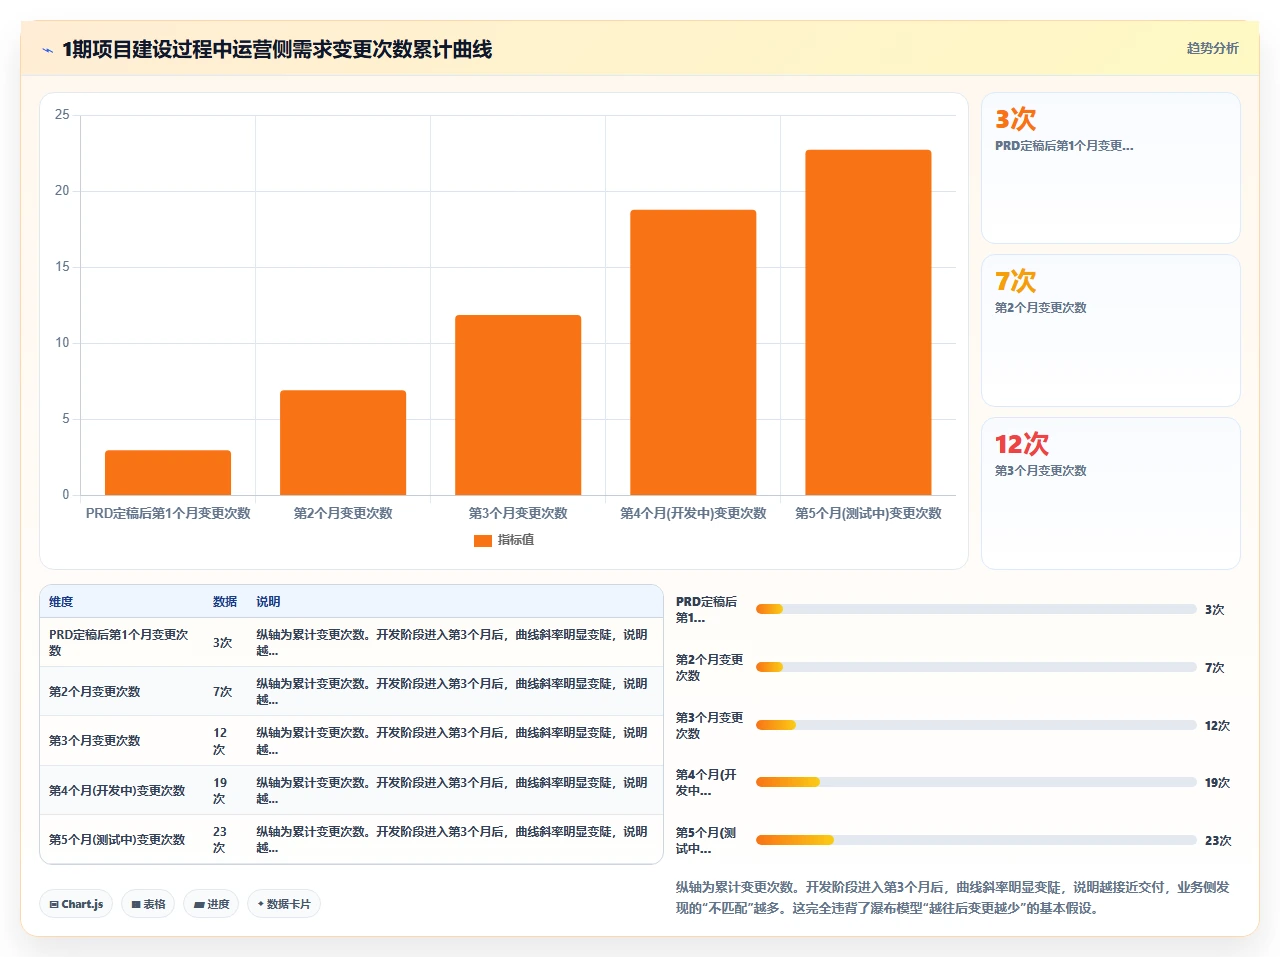Open the 3次 data card
This screenshot has height=957, width=1280.
1111,168
